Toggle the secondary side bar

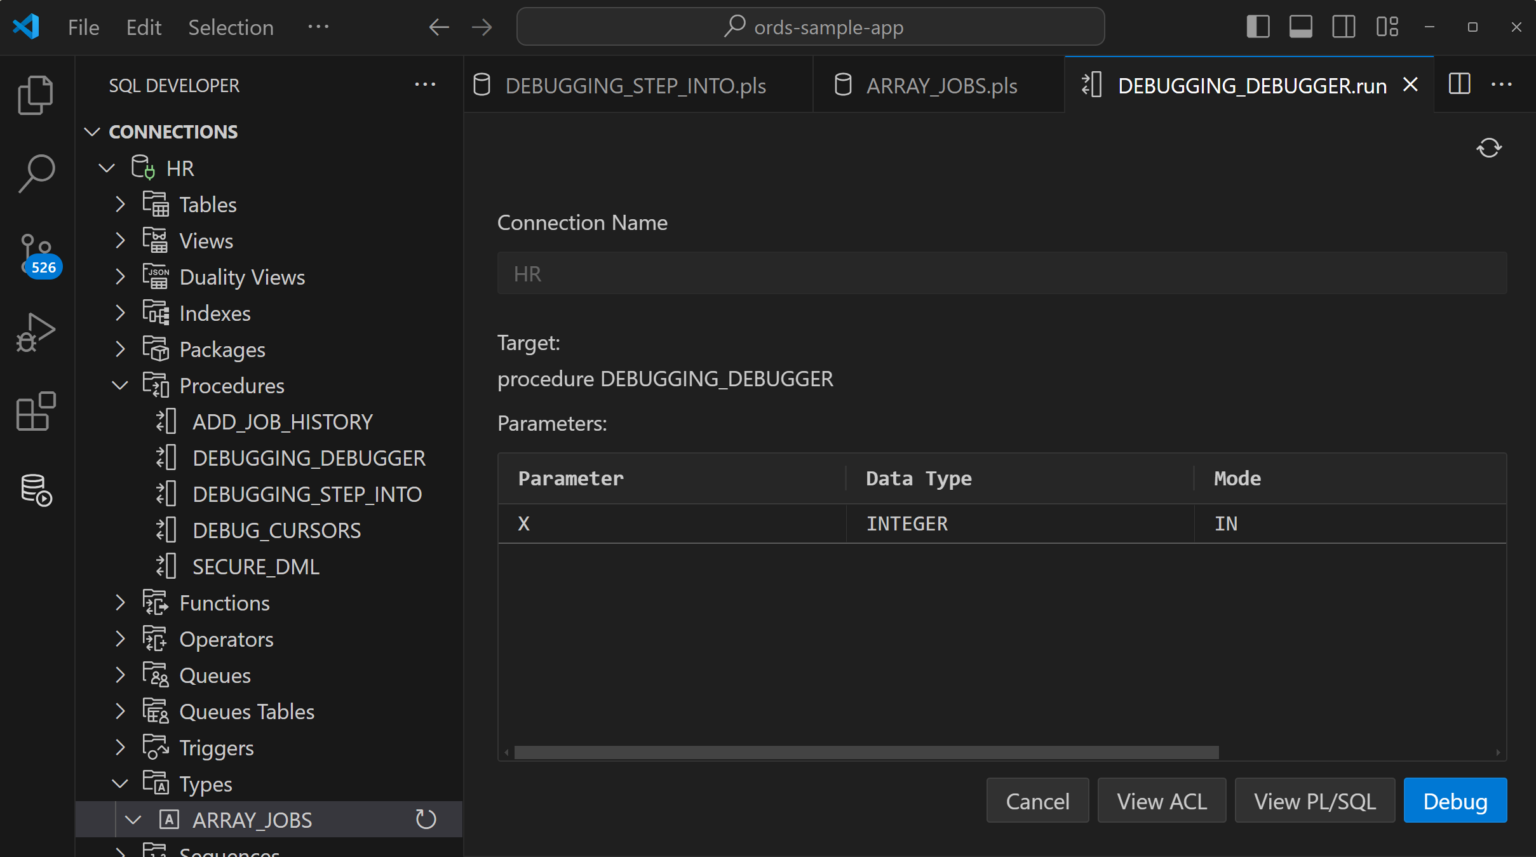[1344, 27]
